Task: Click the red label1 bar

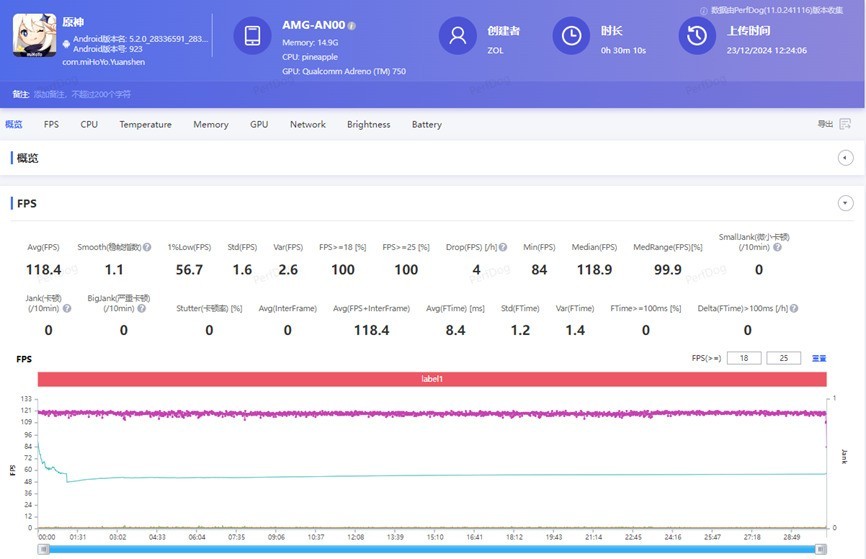Action: point(432,380)
